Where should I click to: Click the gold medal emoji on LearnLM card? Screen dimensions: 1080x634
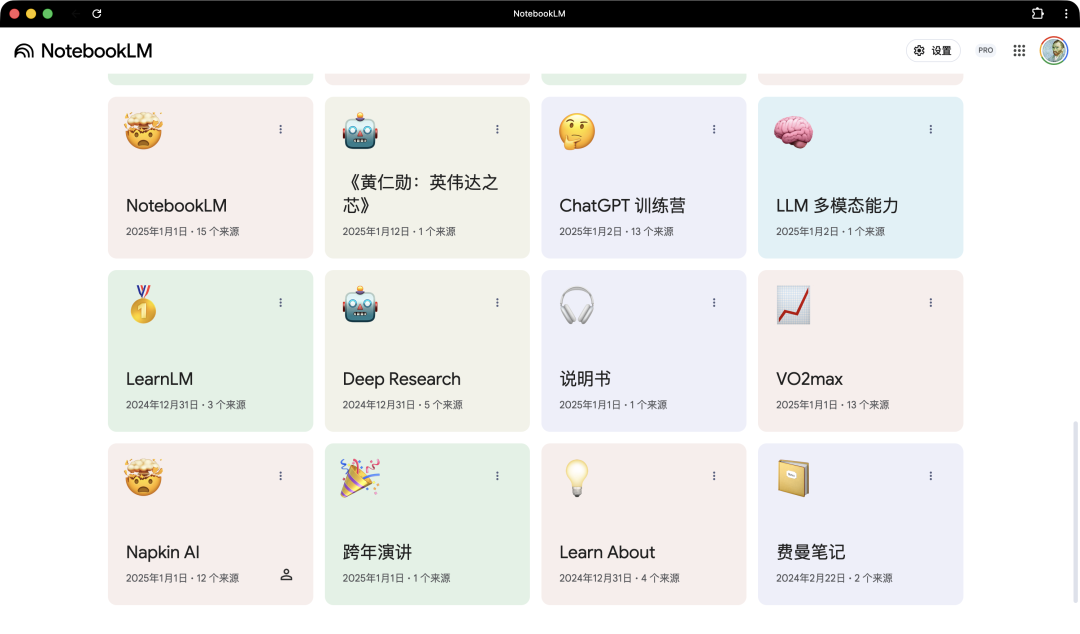point(143,304)
